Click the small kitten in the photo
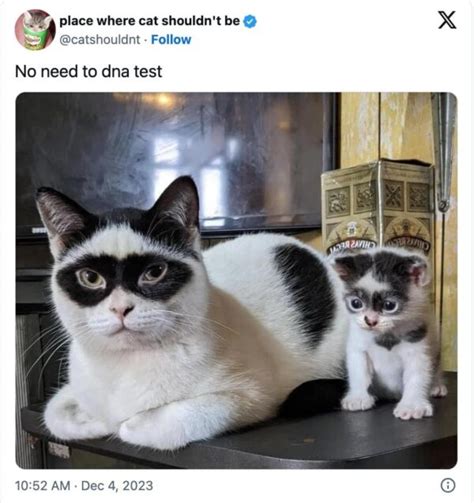The width and height of the screenshot is (474, 503). click(x=388, y=333)
